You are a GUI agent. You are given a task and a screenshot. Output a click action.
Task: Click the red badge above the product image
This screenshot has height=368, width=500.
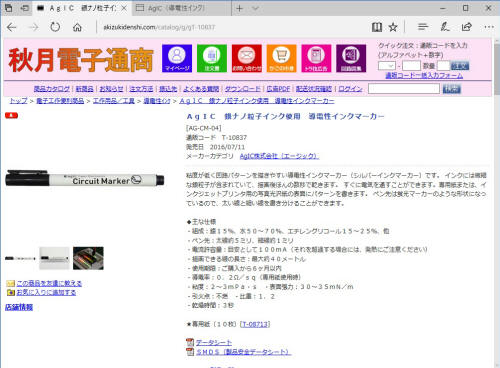[x=11, y=115]
